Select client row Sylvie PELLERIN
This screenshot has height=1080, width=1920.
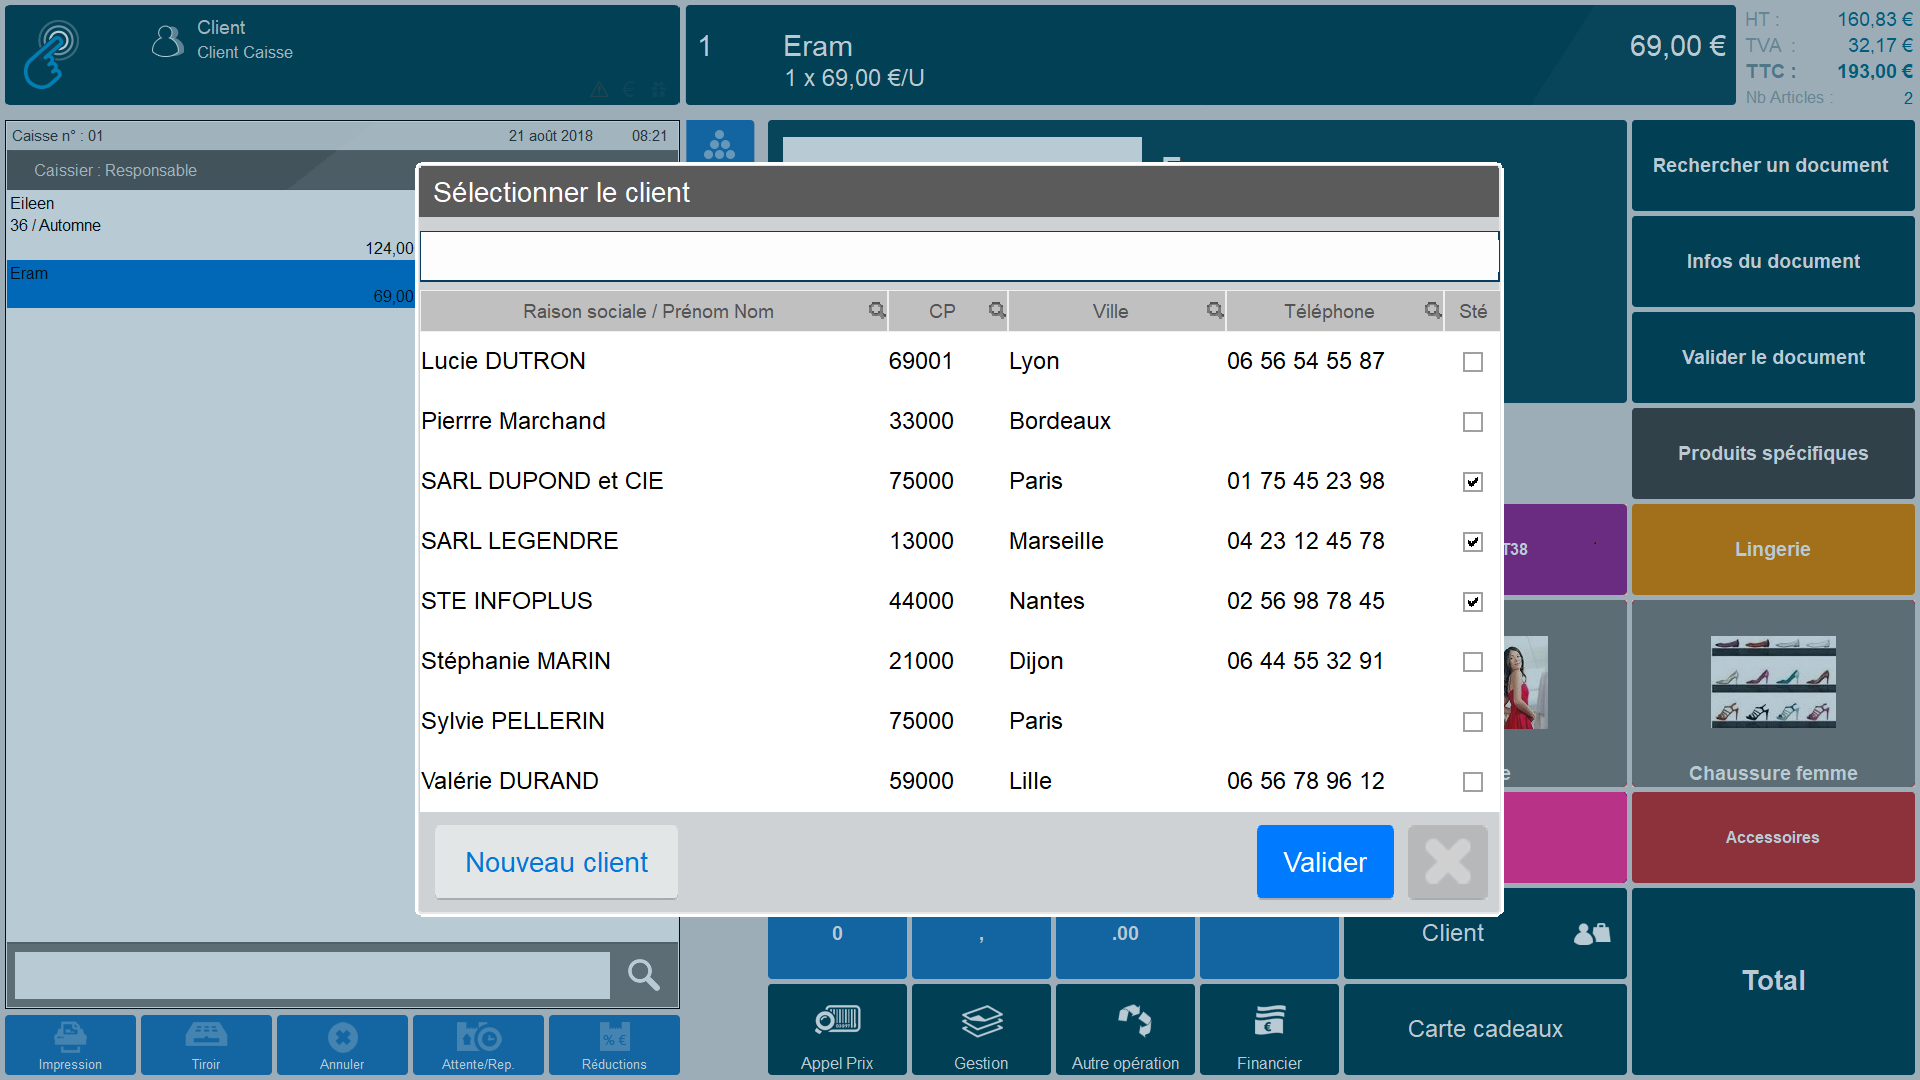pyautogui.click(x=959, y=722)
